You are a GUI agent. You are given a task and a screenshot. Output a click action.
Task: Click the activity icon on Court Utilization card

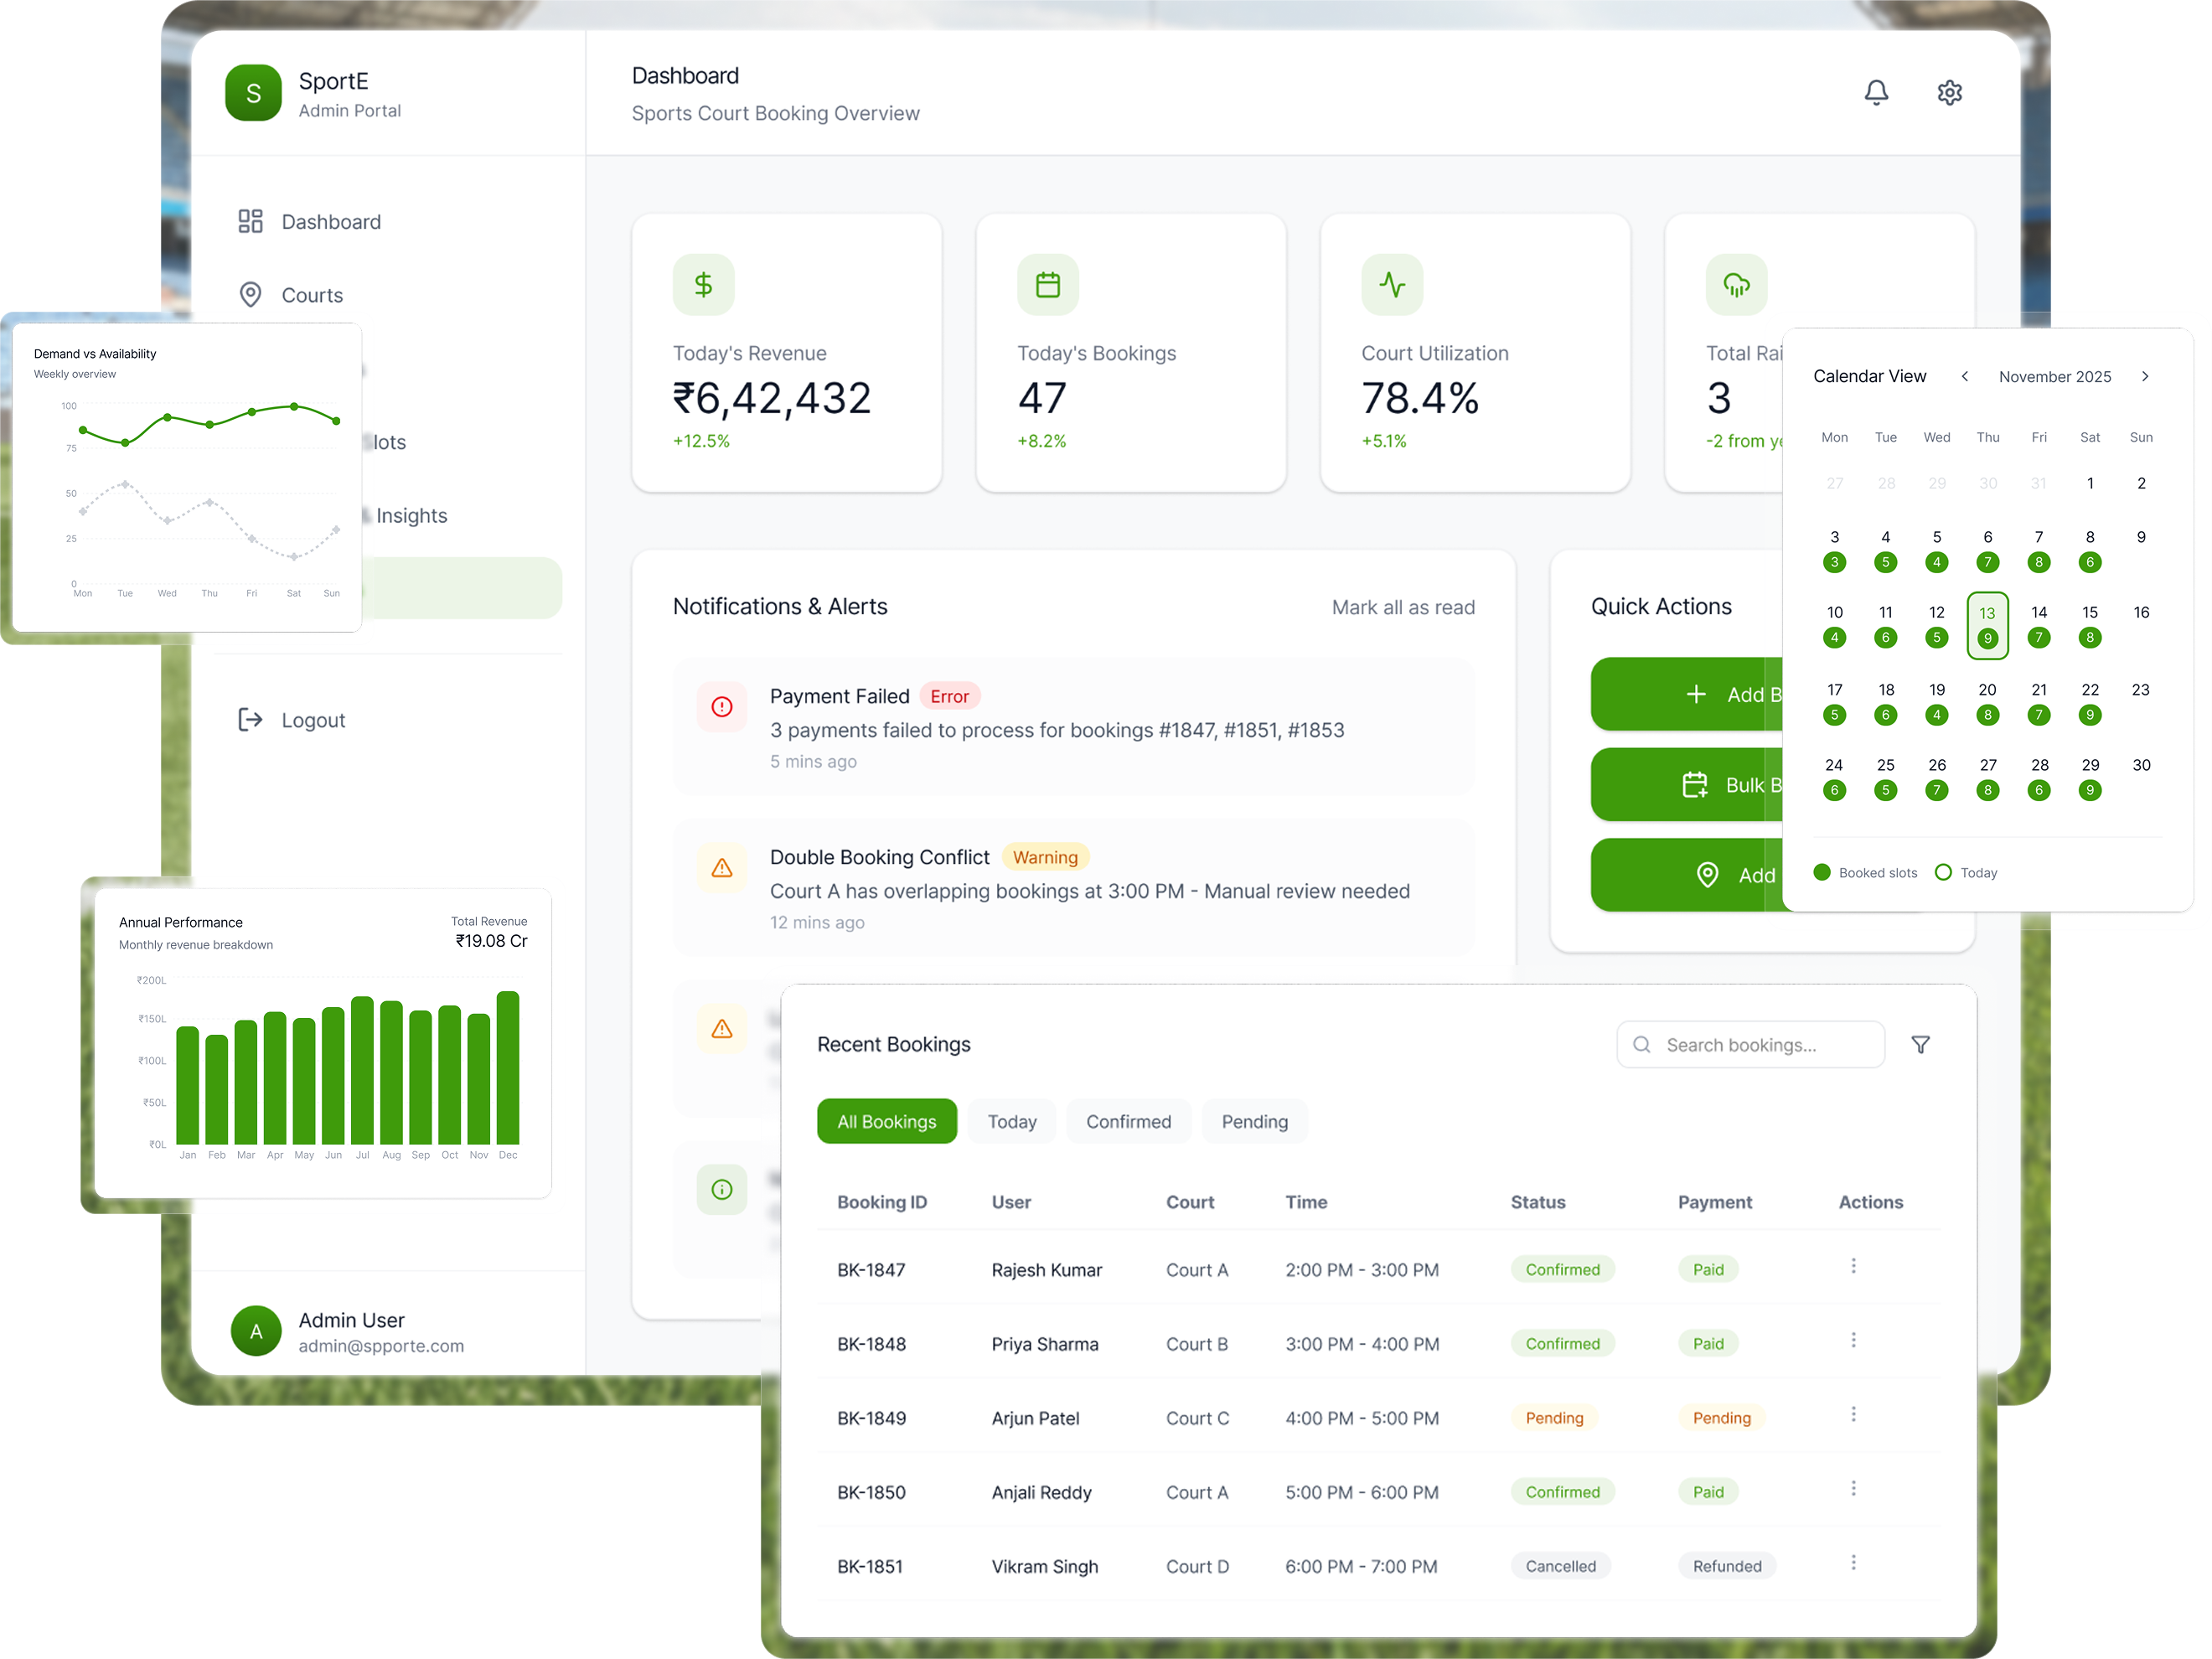(x=1392, y=284)
